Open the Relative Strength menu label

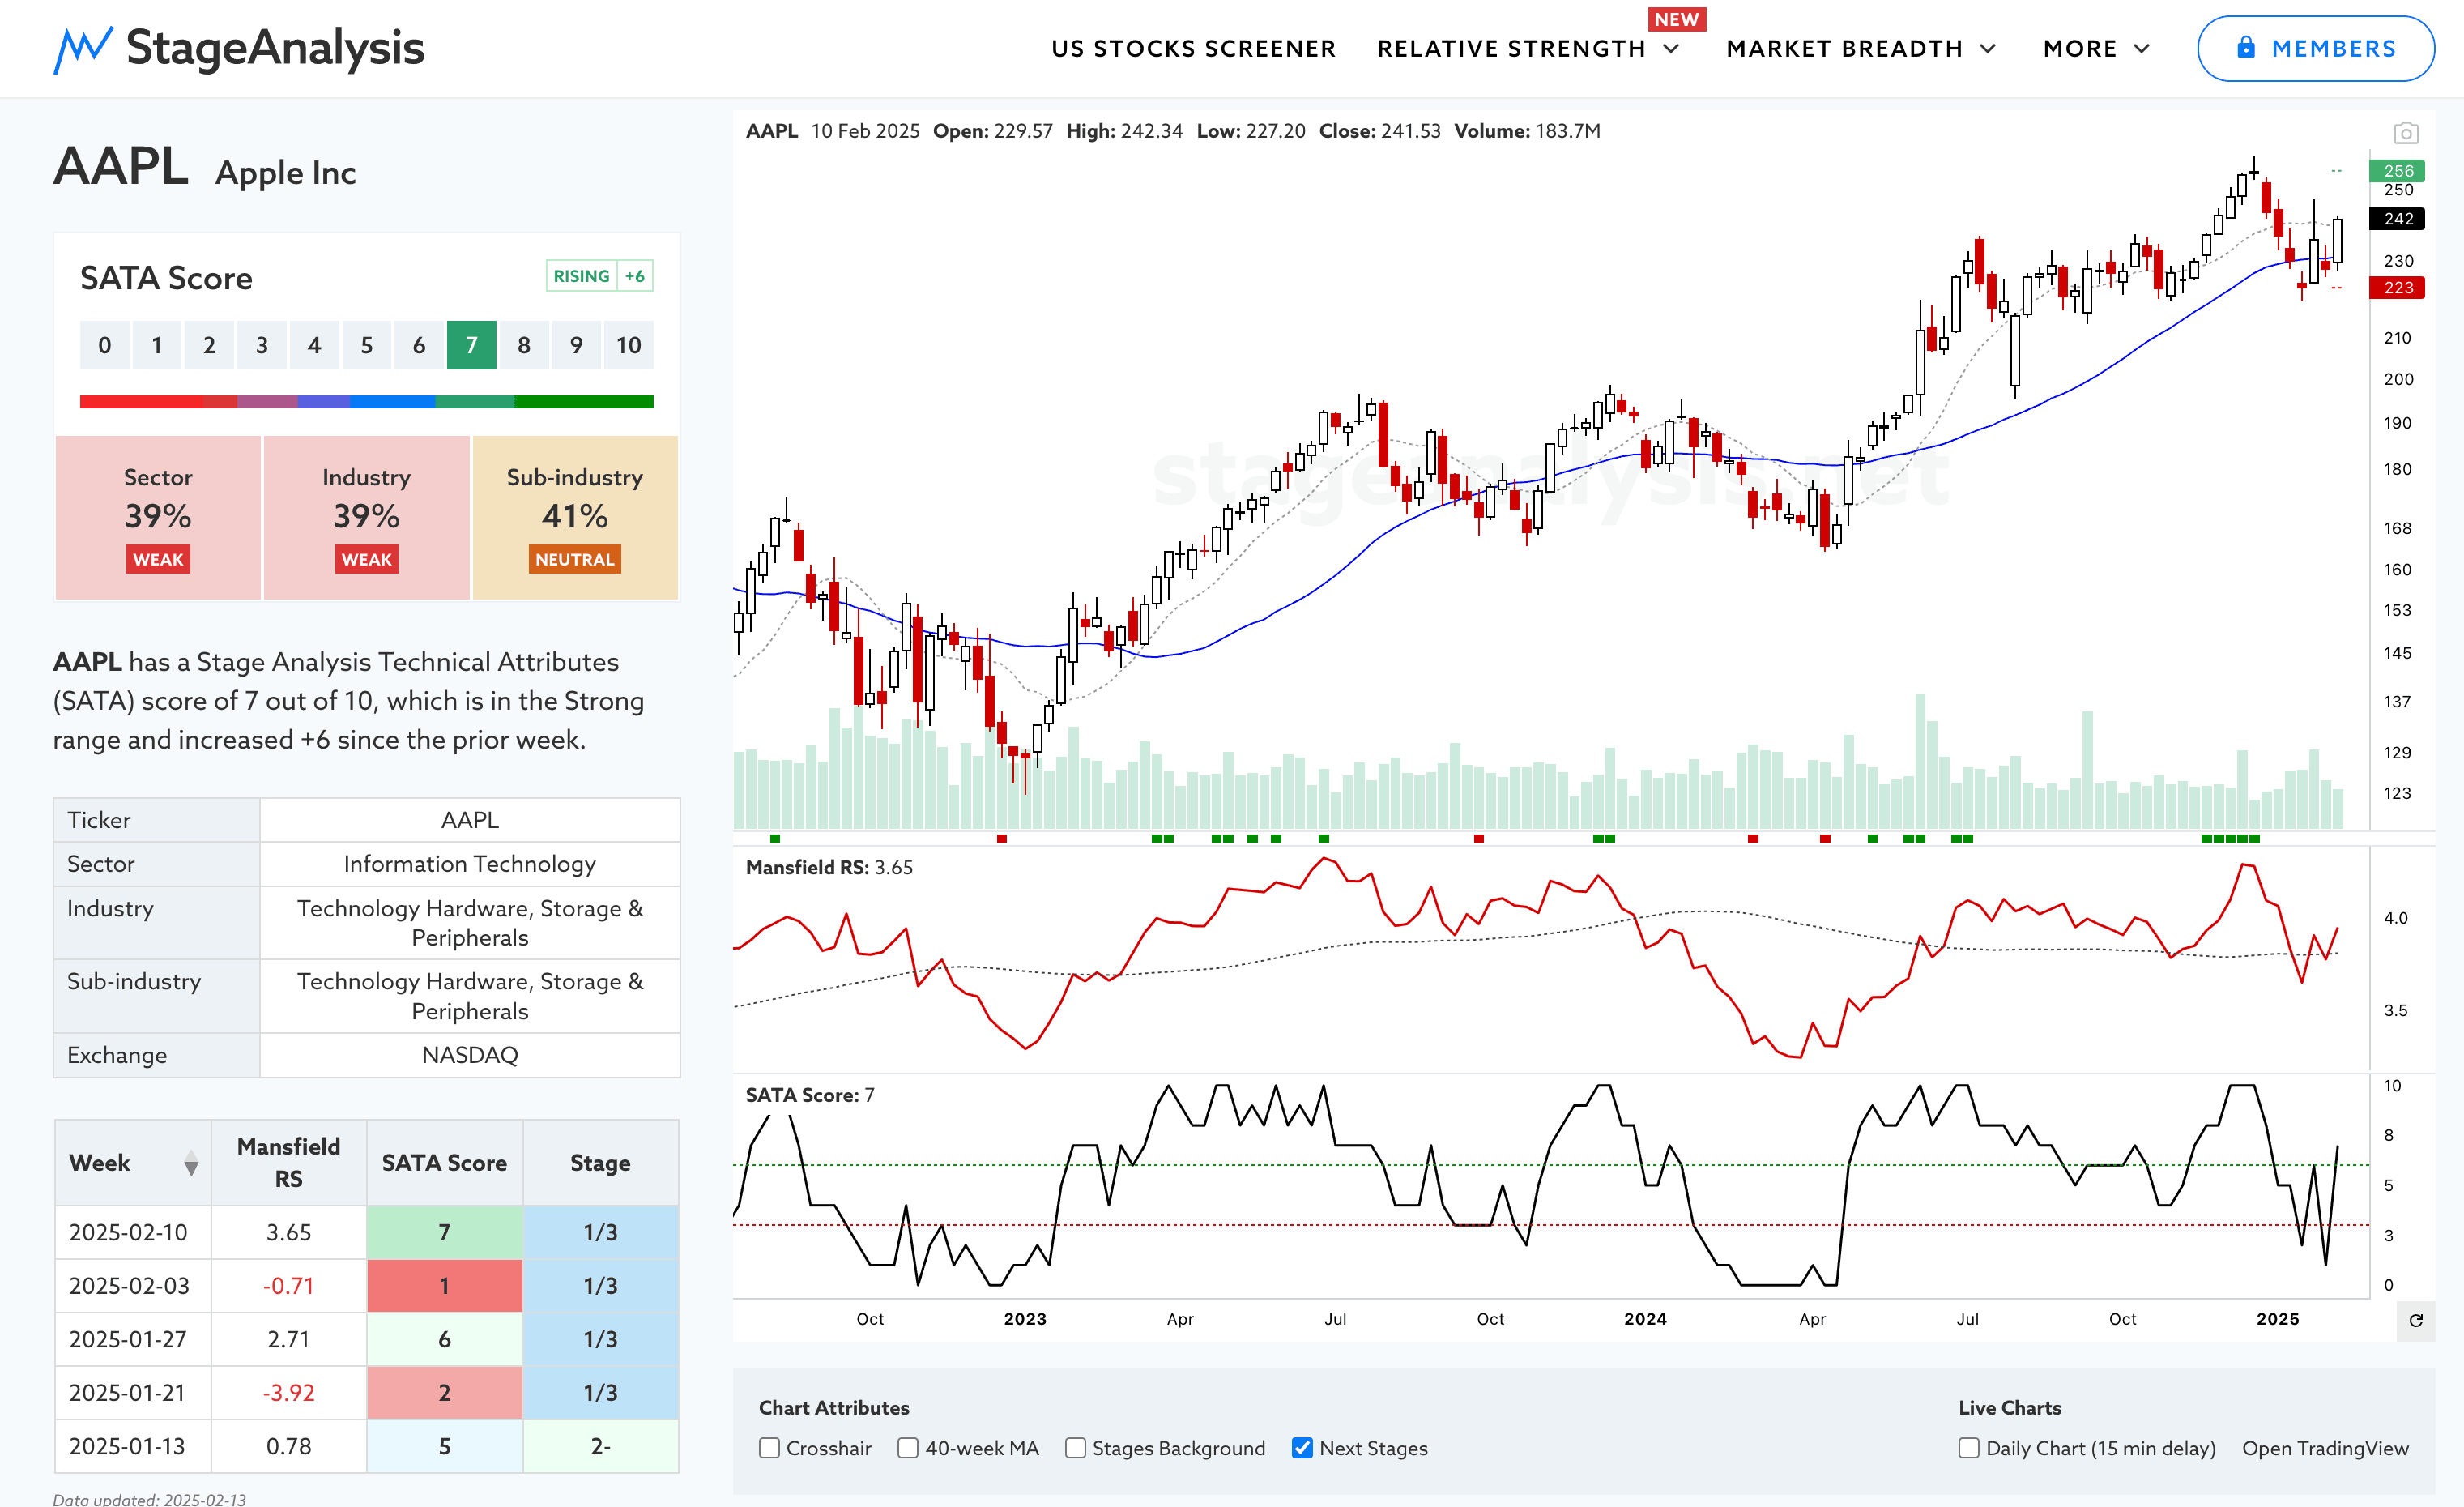[1511, 49]
